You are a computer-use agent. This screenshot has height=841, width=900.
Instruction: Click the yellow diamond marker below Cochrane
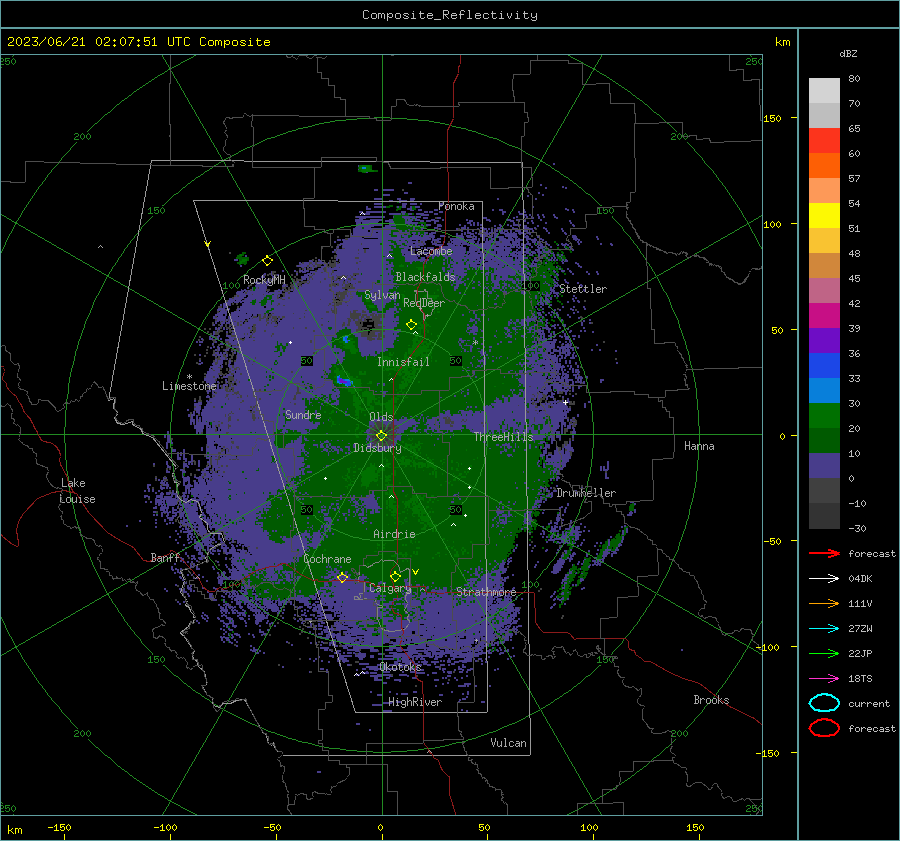tap(342, 577)
